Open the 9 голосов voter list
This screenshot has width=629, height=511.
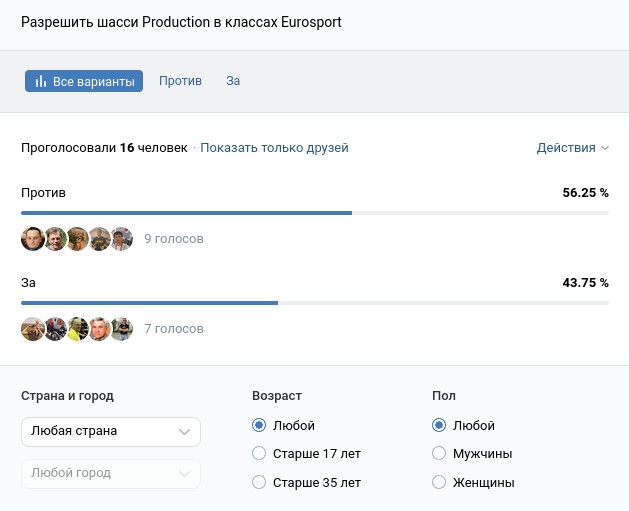point(173,239)
